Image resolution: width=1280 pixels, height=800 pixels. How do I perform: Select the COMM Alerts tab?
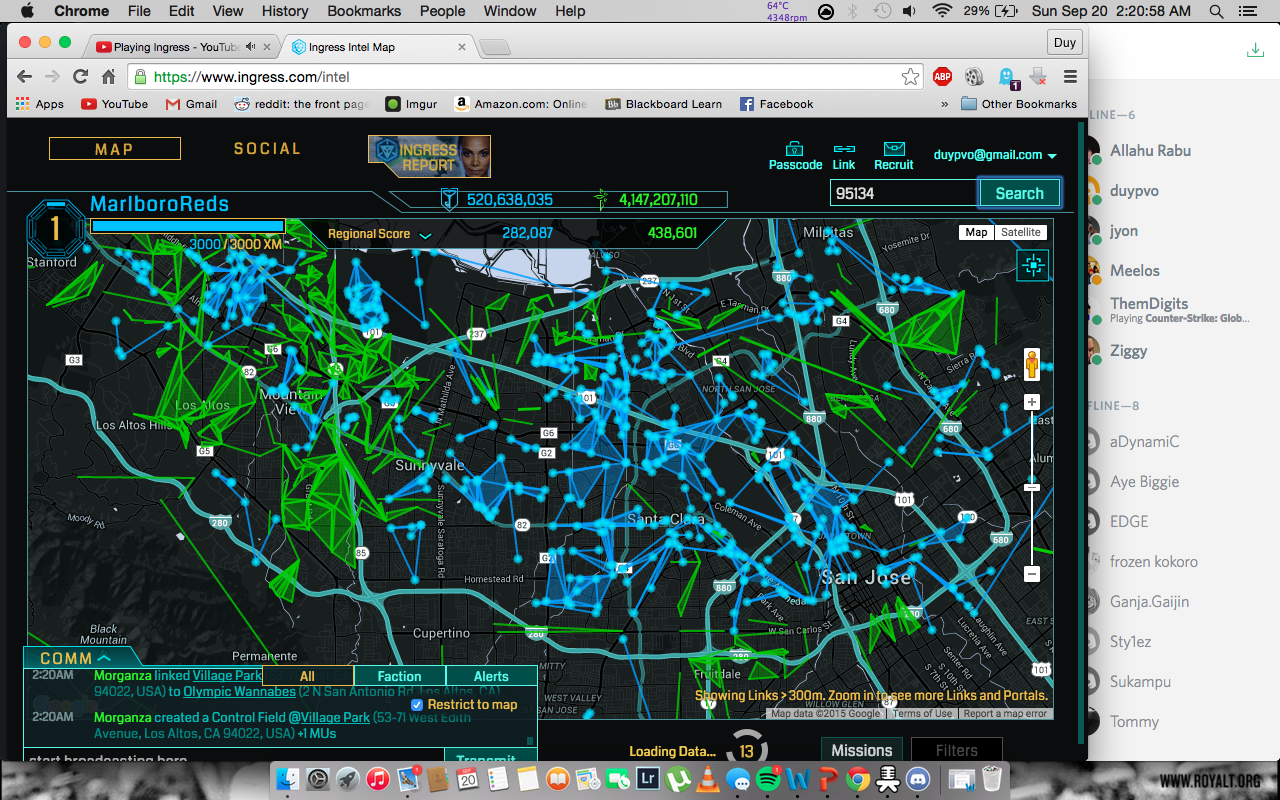(491, 676)
